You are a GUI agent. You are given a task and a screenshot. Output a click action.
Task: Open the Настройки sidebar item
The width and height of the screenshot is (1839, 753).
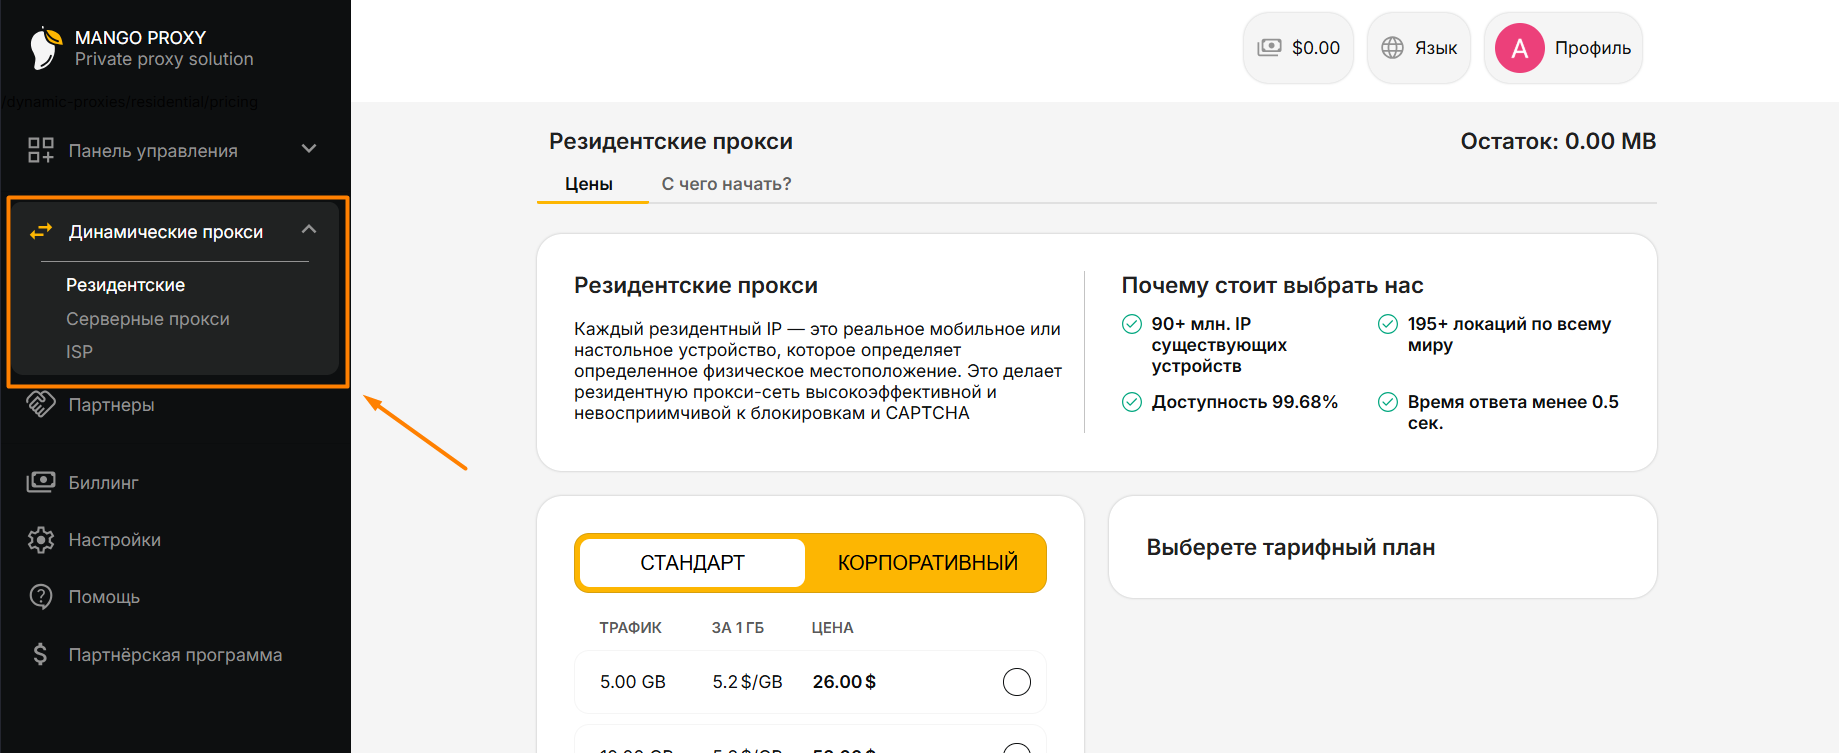(114, 540)
